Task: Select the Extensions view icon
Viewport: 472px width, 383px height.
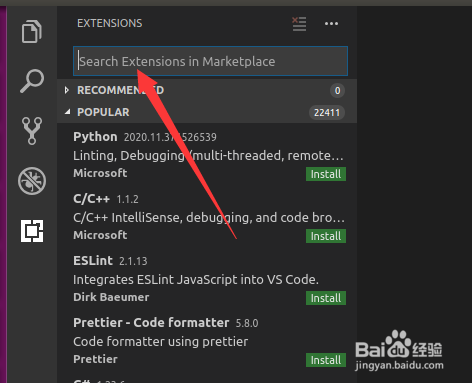Action: 32,231
